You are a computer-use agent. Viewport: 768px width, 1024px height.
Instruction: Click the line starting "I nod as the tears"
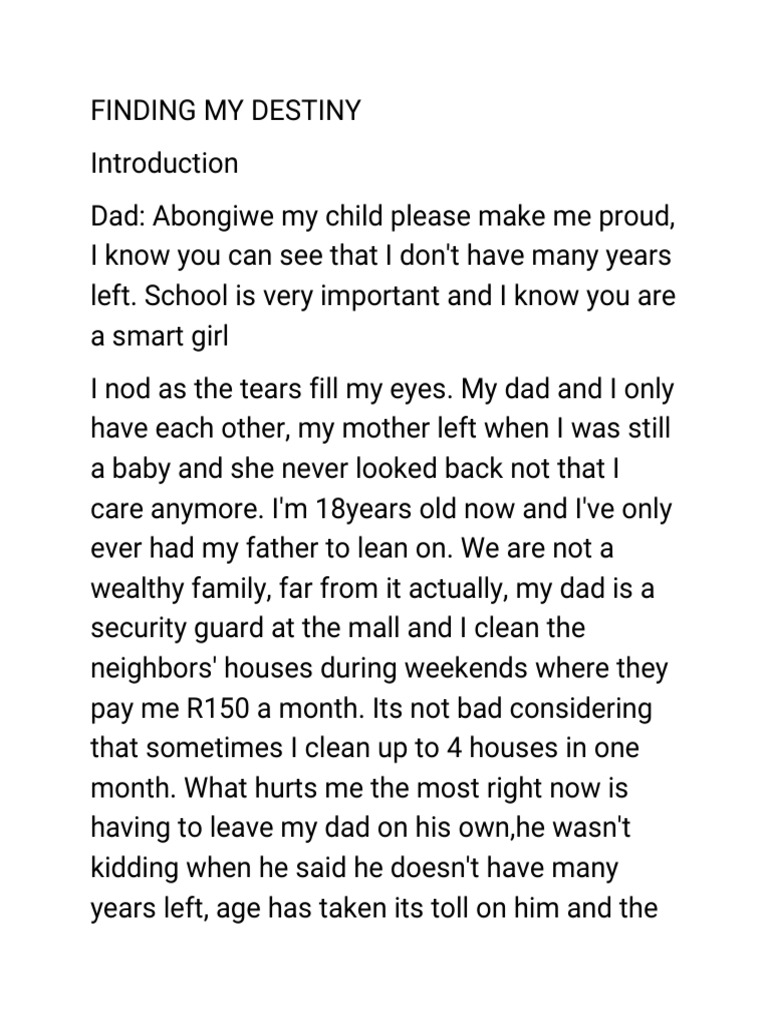point(380,390)
